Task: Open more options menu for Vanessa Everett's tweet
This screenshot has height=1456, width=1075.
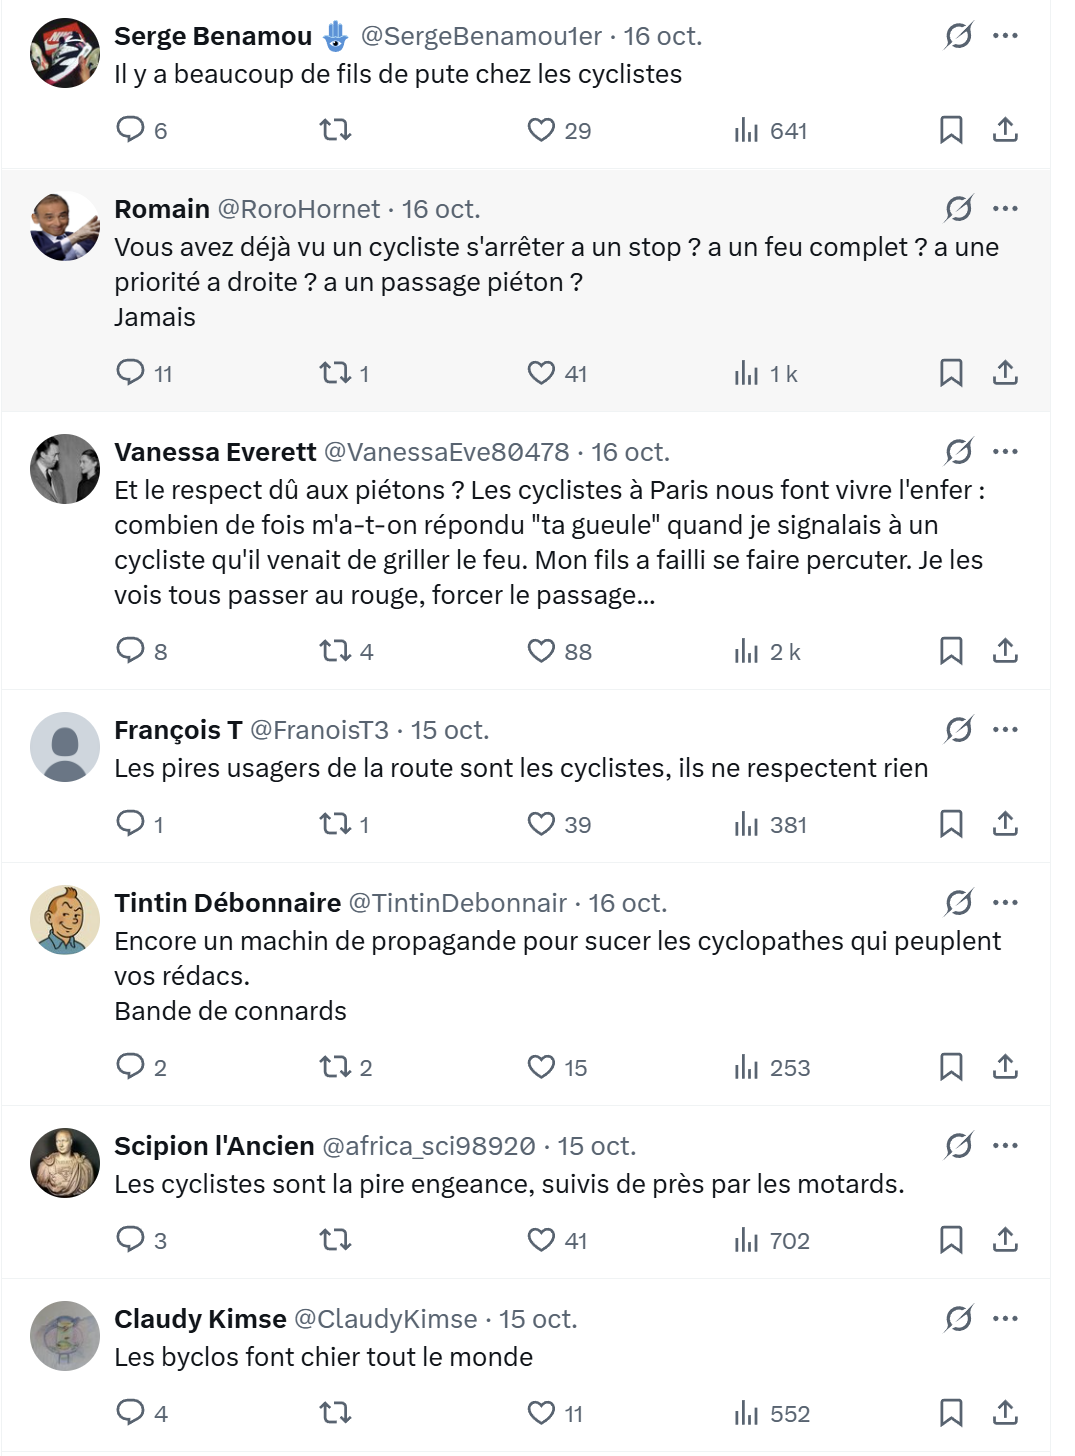Action: (1005, 452)
